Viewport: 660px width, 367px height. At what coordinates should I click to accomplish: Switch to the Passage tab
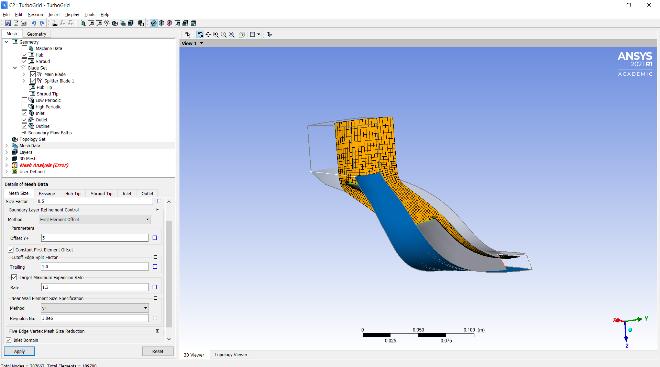click(x=47, y=194)
